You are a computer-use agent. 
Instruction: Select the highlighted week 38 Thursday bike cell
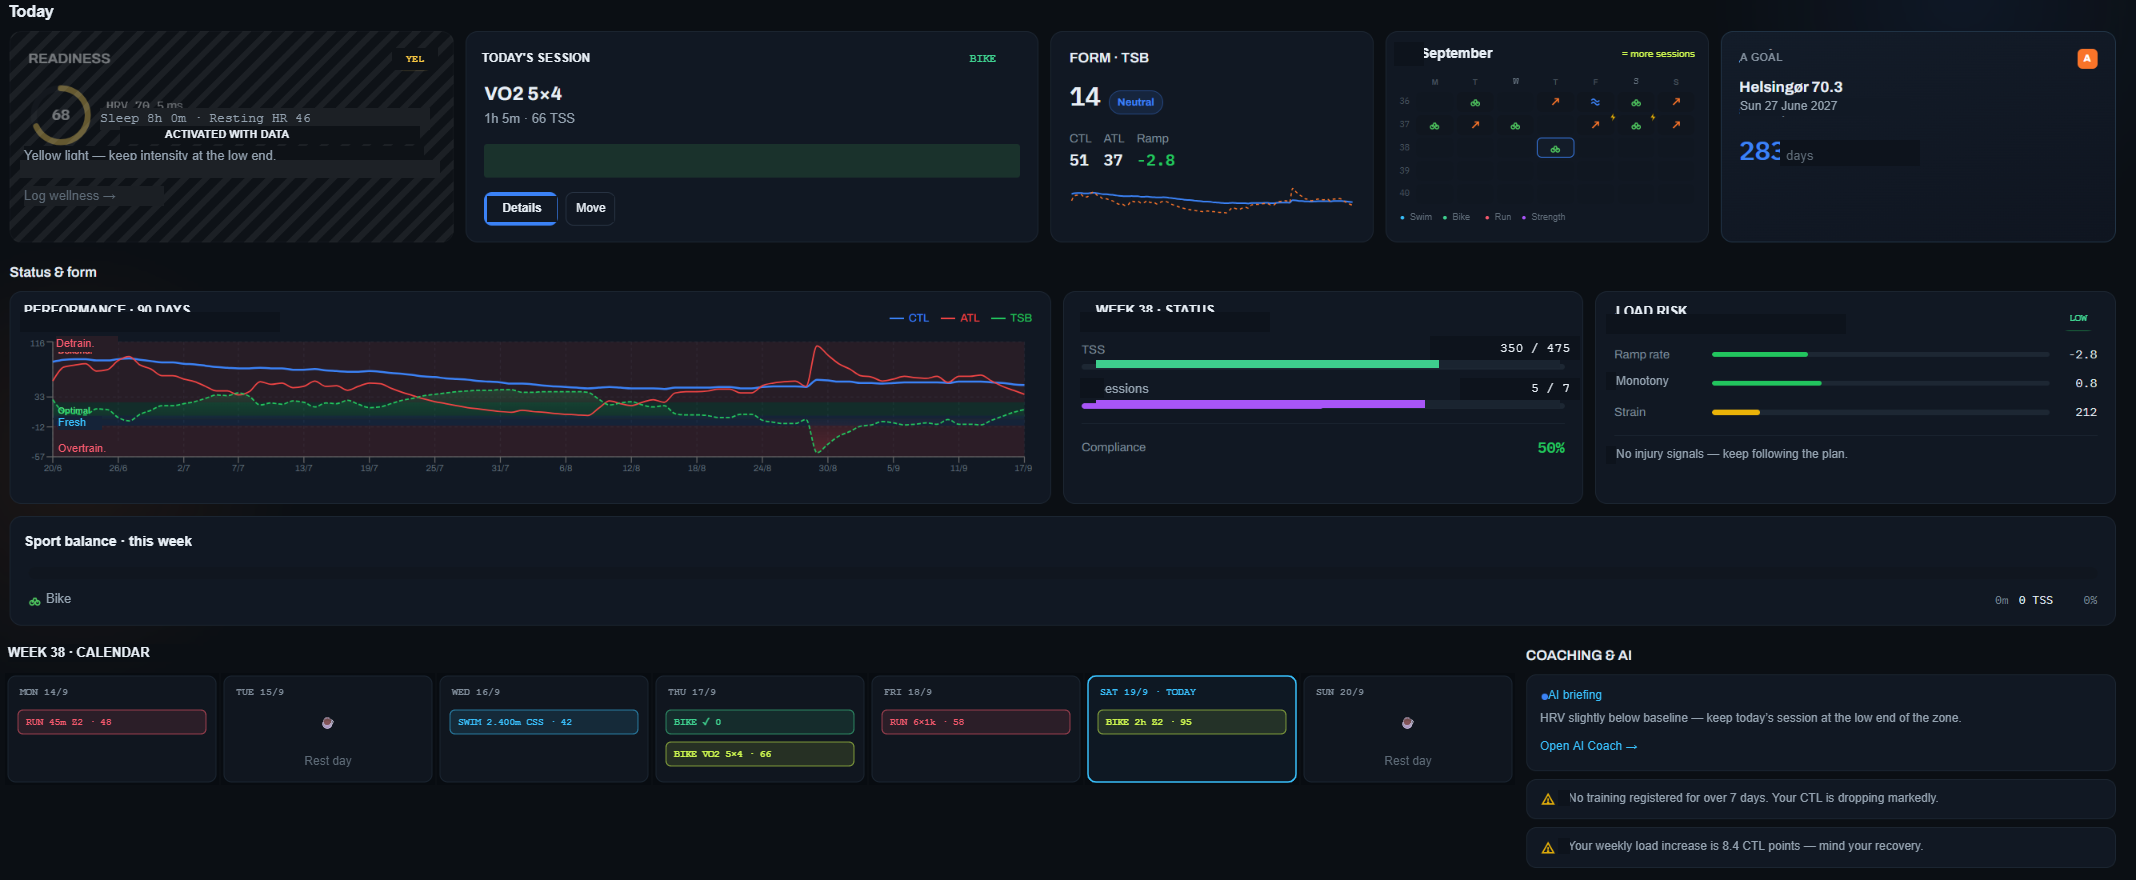[x=1555, y=148]
